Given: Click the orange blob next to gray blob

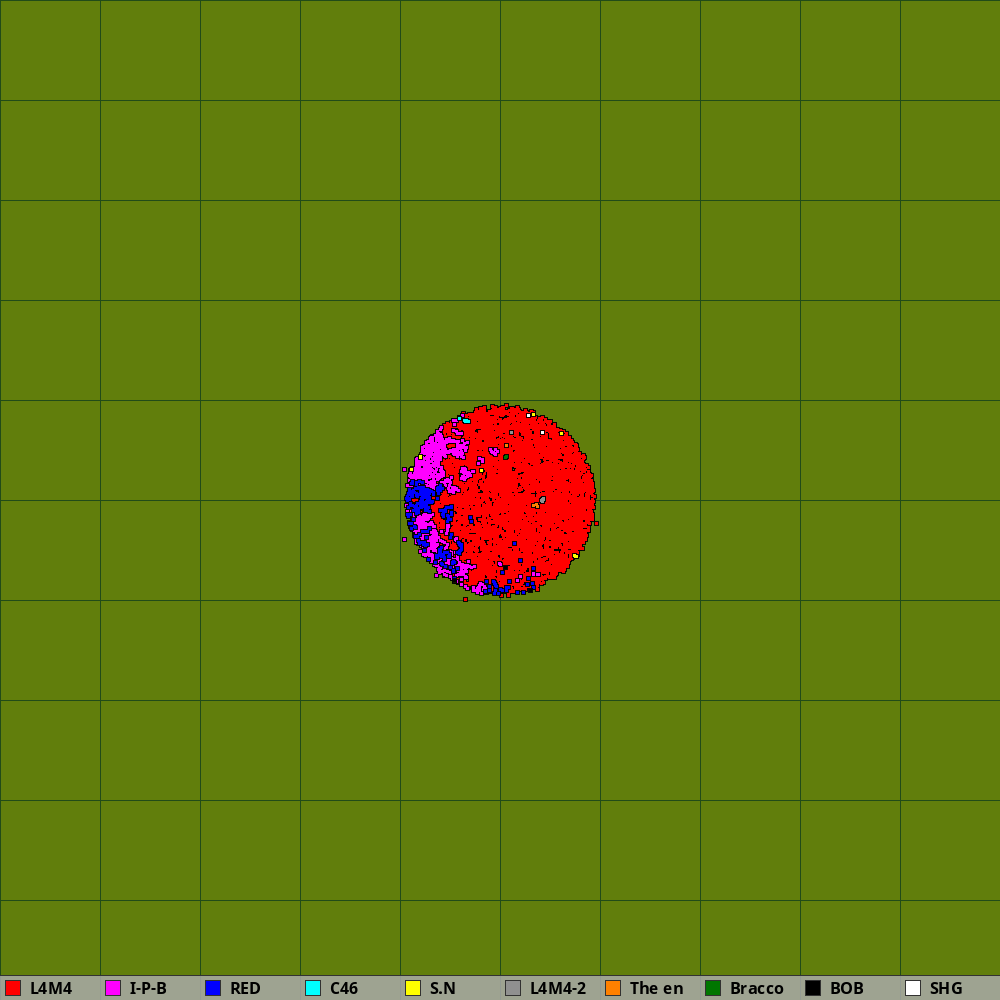Looking at the screenshot, I should [536, 506].
